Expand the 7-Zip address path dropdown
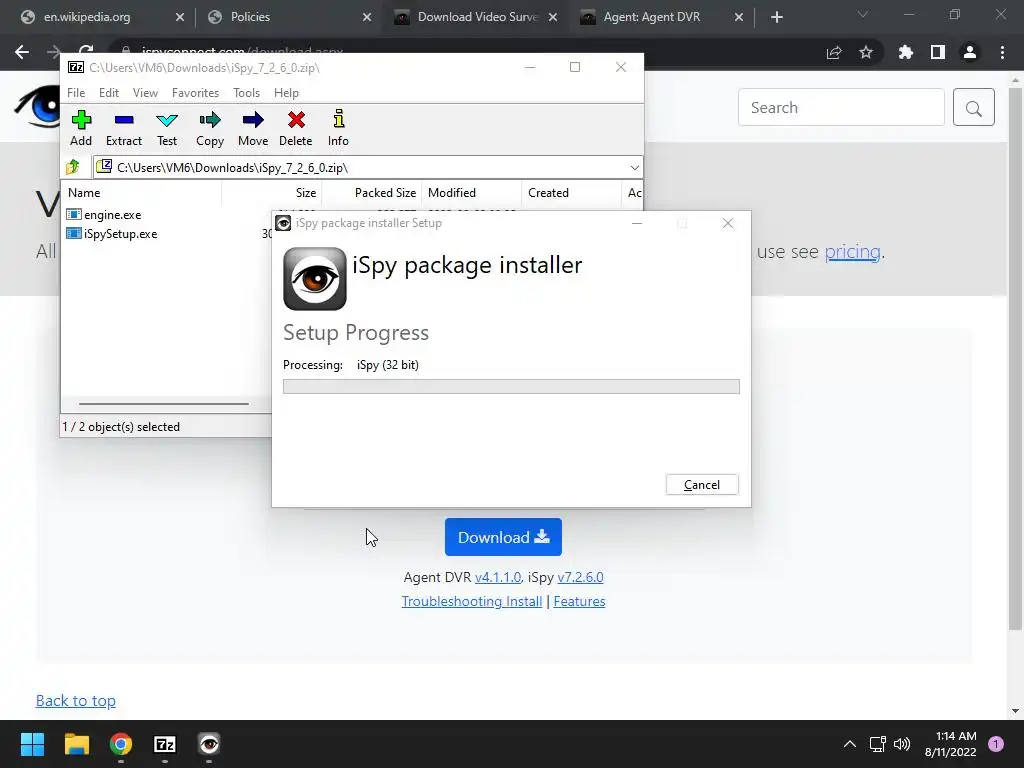This screenshot has height=768, width=1024. (x=634, y=168)
